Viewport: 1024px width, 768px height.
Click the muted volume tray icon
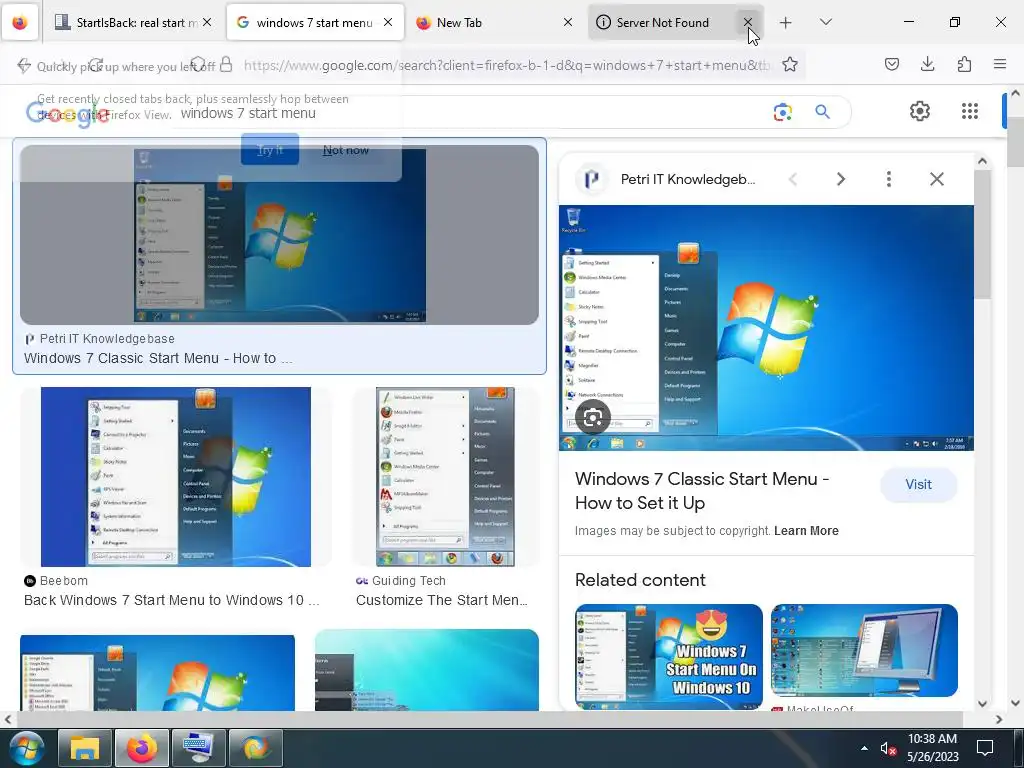pos(887,748)
